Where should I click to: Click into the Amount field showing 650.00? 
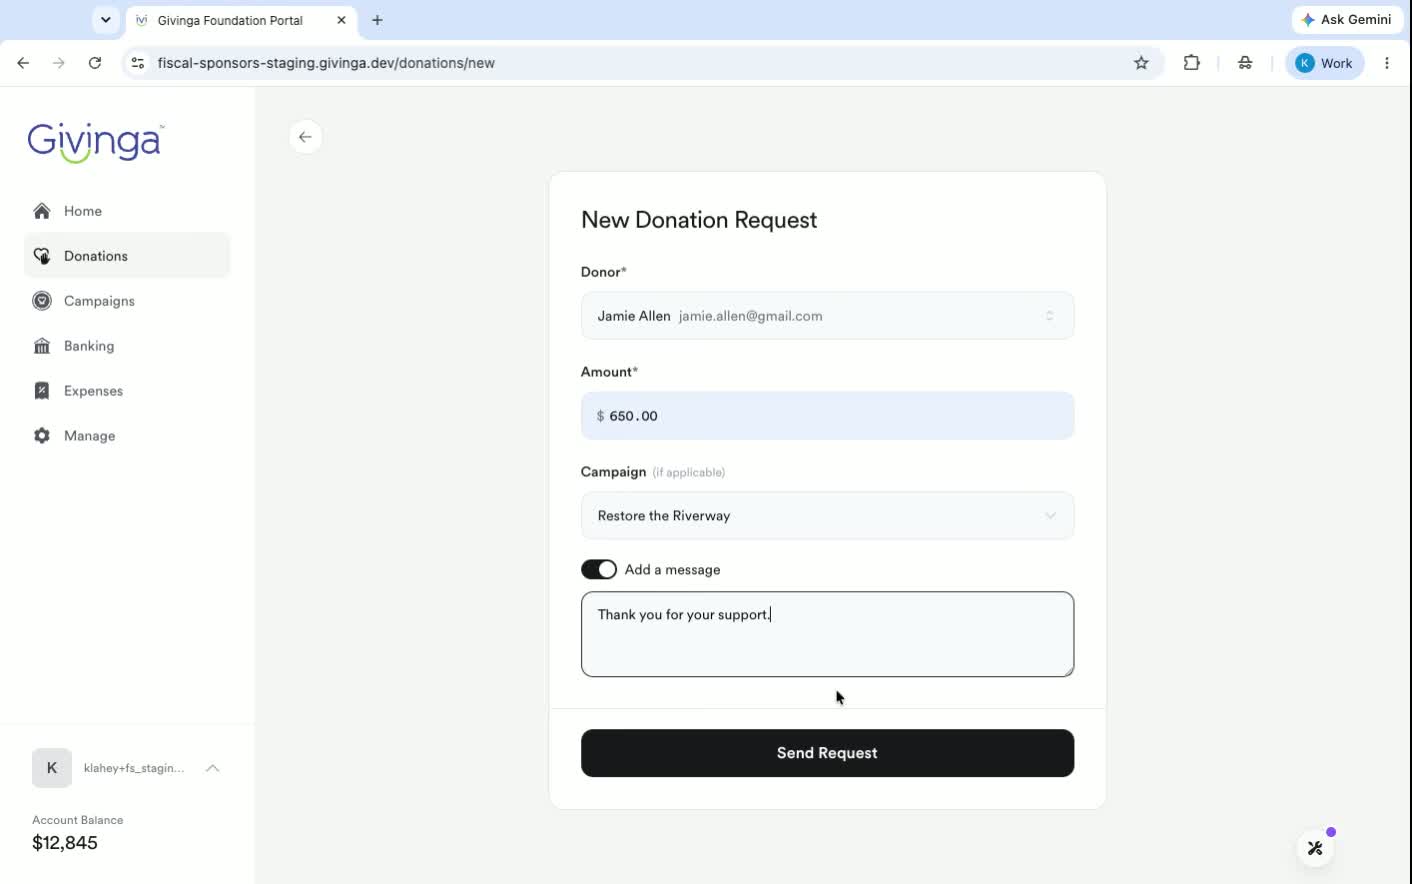[827, 416]
